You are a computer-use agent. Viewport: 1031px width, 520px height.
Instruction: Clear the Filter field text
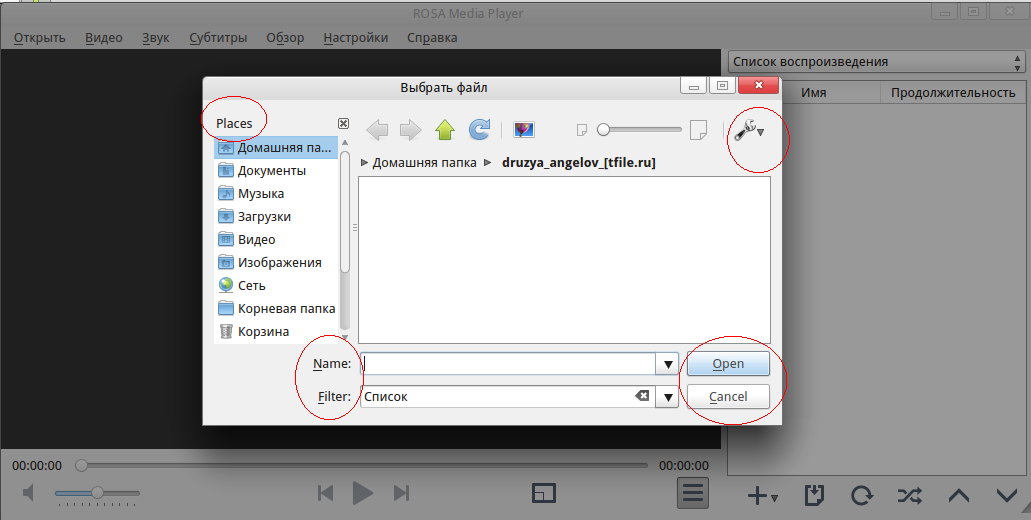point(642,396)
